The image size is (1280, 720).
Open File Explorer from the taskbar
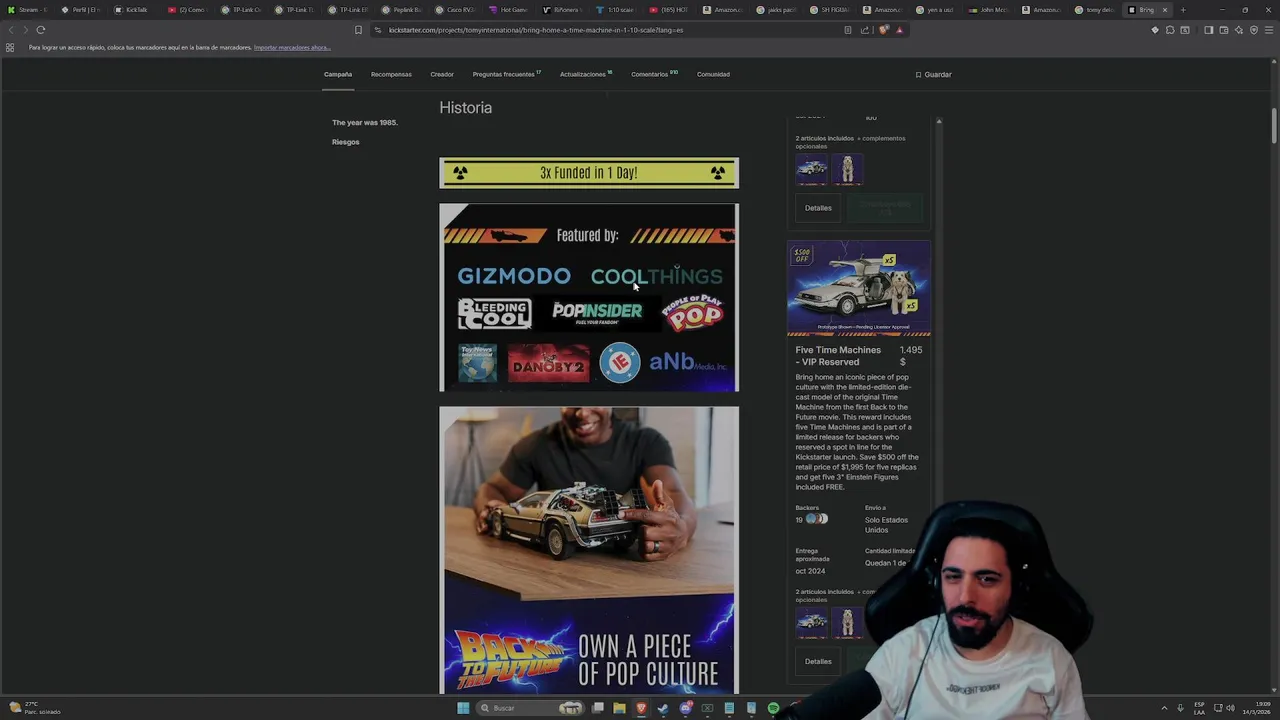(x=619, y=708)
